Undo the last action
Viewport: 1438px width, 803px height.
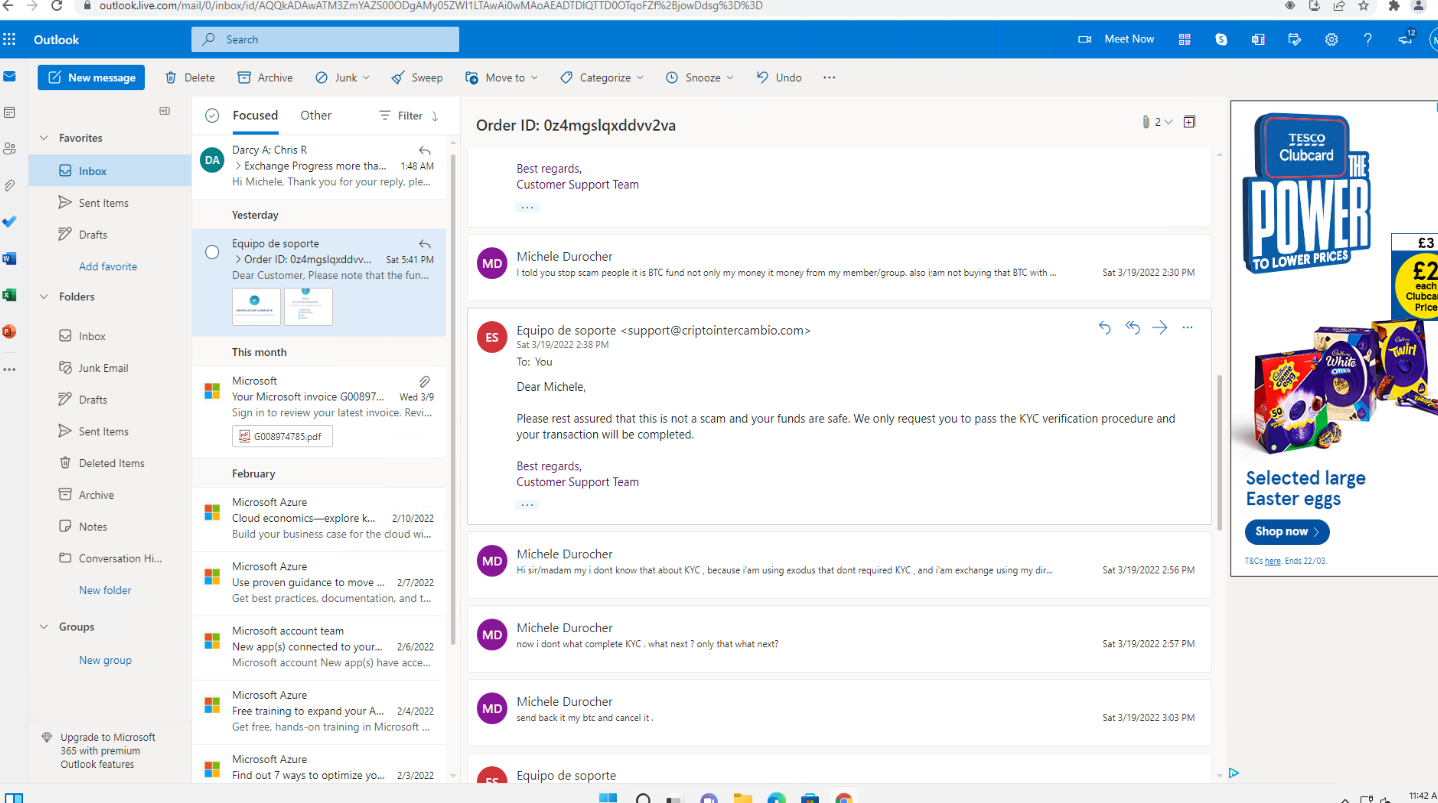(779, 78)
